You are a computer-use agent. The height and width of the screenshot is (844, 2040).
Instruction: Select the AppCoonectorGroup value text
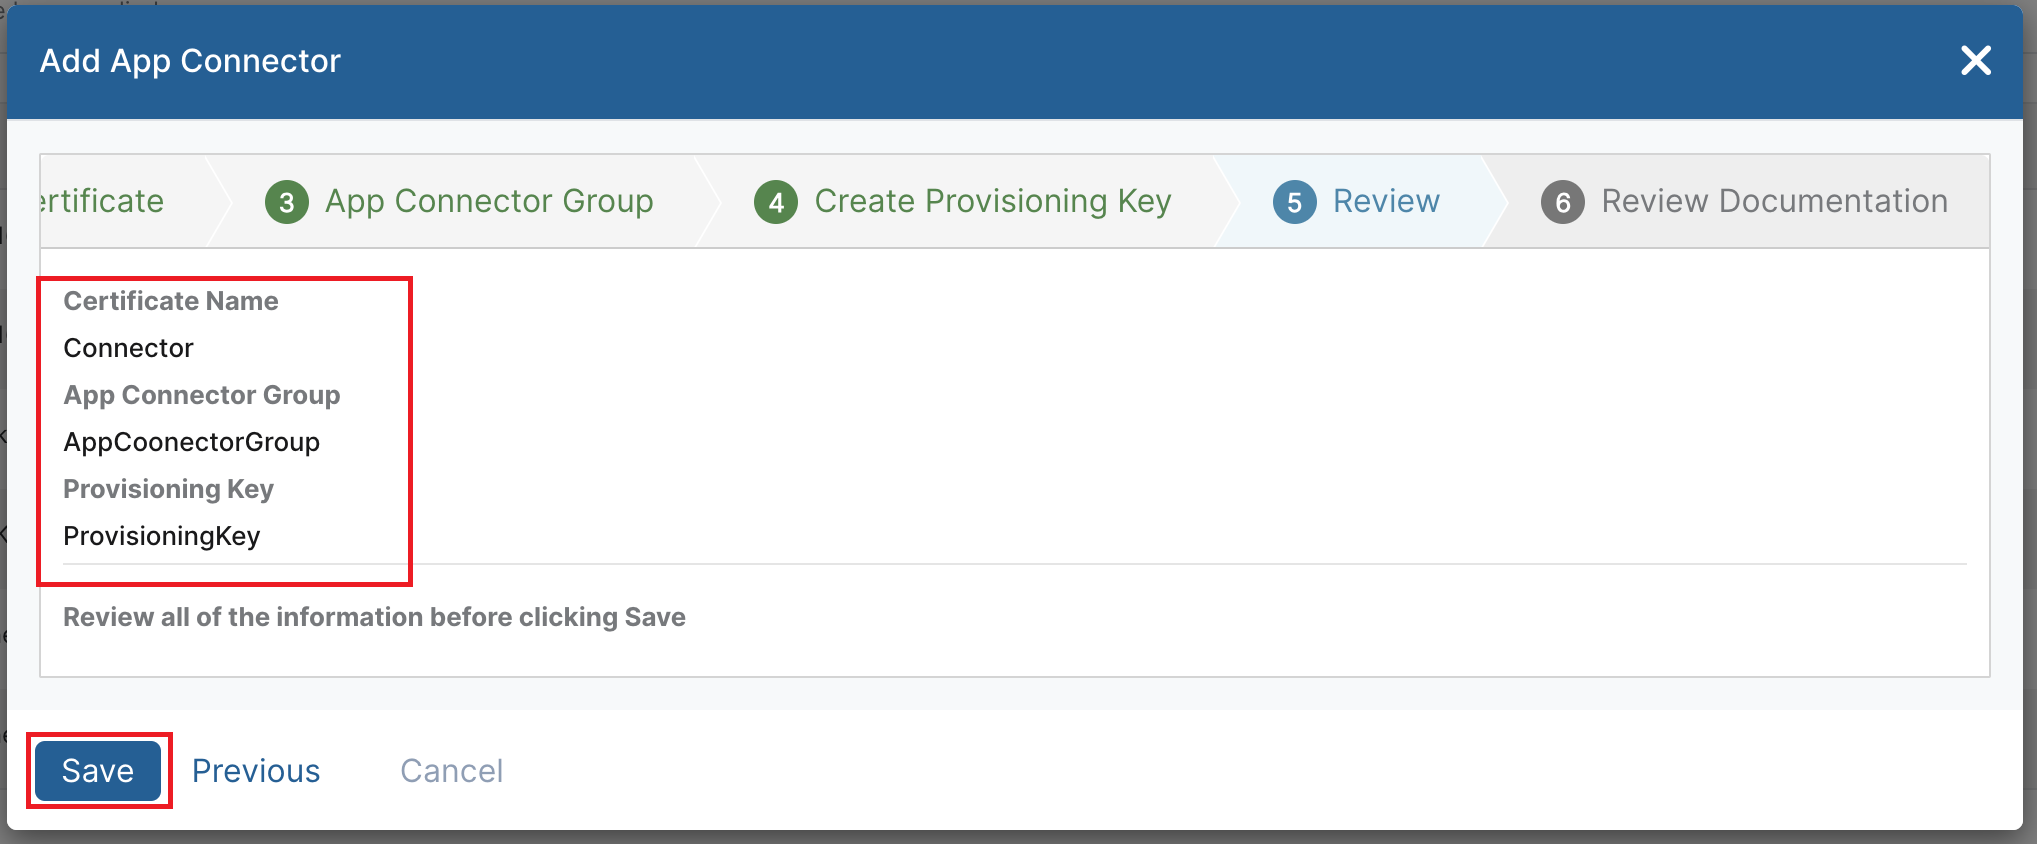(191, 442)
